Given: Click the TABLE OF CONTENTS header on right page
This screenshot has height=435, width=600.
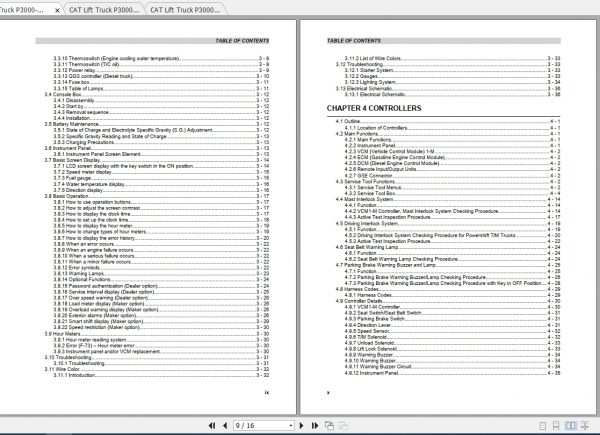Looking at the screenshot, I should point(354,41).
